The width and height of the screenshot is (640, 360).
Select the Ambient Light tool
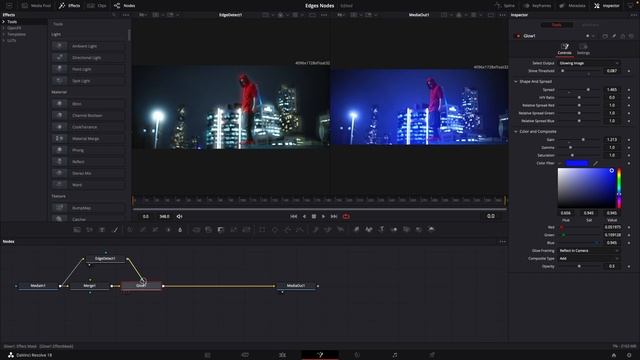pos(88,46)
